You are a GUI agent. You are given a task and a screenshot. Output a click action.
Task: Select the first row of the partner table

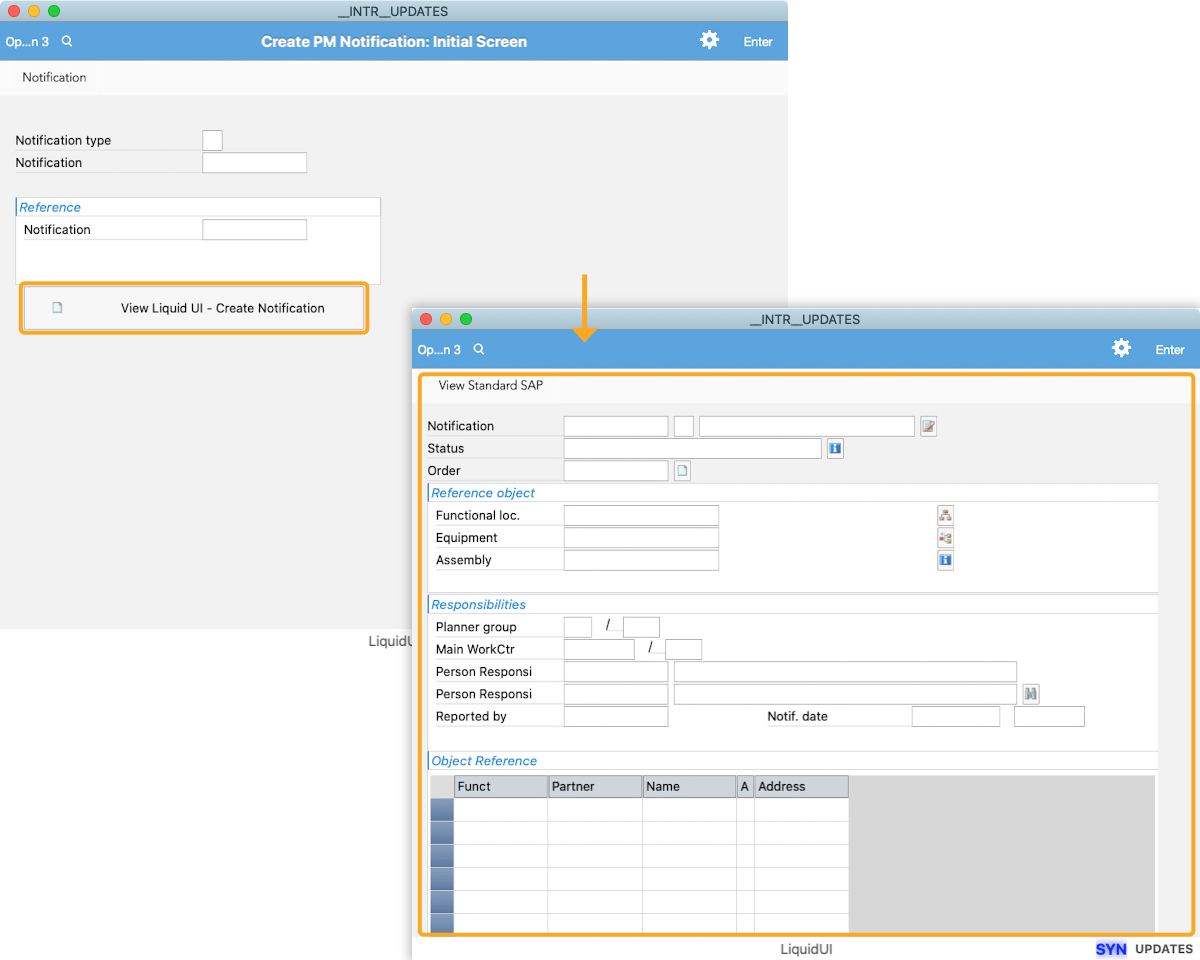[x=441, y=810]
